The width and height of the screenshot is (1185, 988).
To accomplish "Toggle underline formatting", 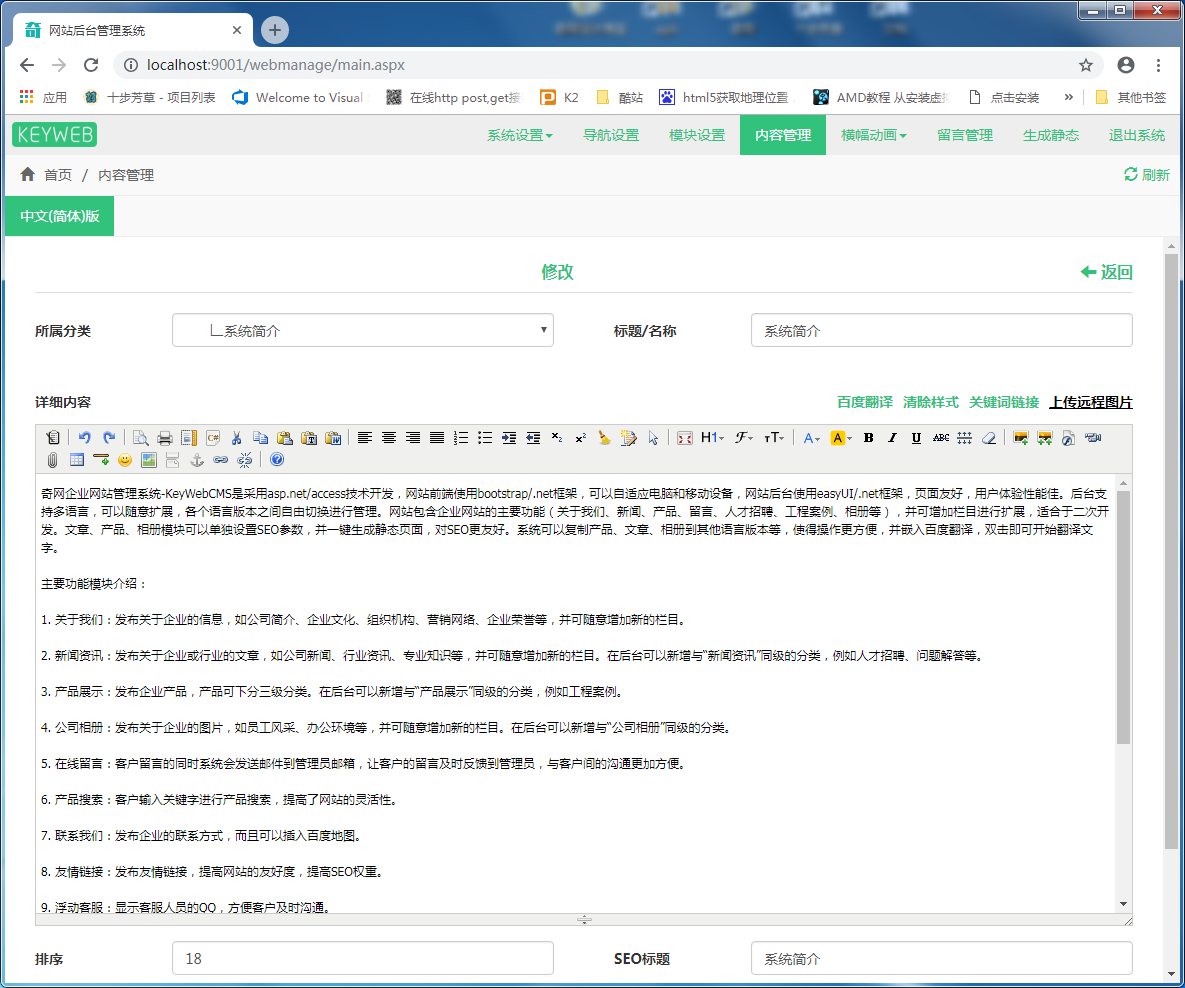I will pos(917,438).
